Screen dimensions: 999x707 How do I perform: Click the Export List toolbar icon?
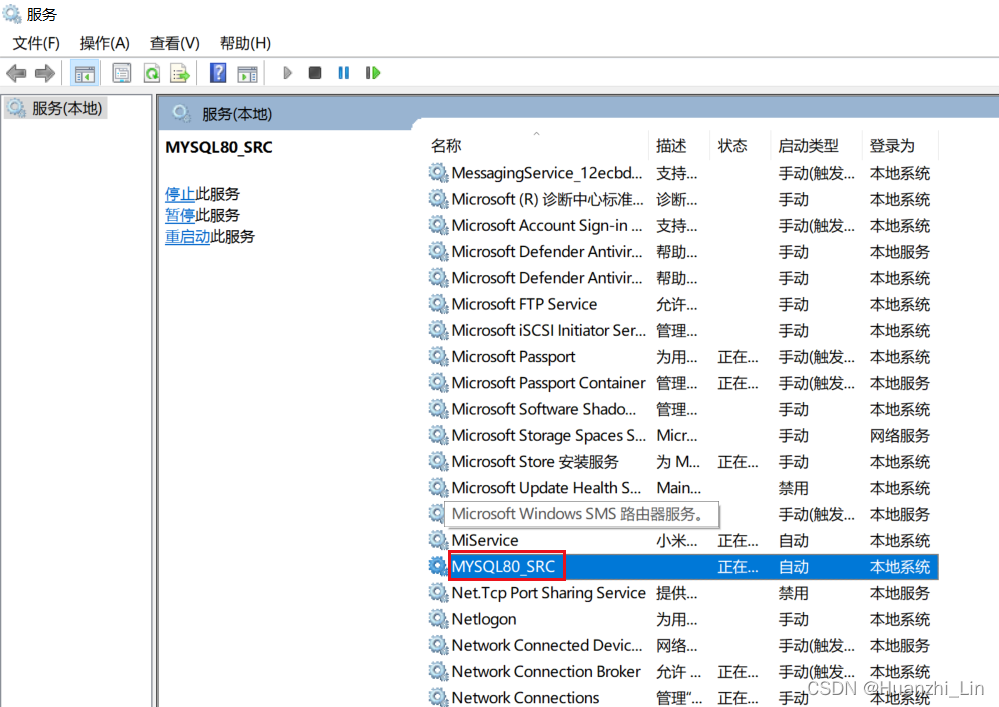[x=180, y=73]
